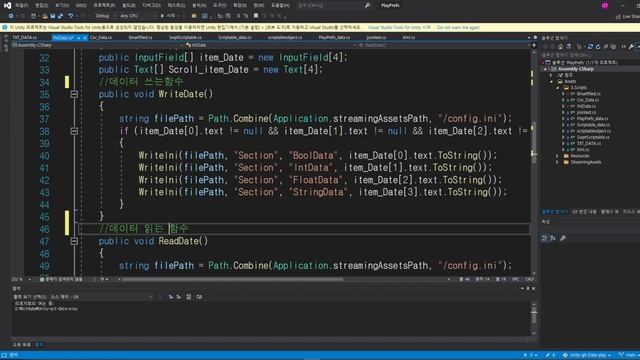Screen dimensions: 640x360
Task: Click the Refresh icon in Solution Explorer toolbar
Action: click(598, 47)
